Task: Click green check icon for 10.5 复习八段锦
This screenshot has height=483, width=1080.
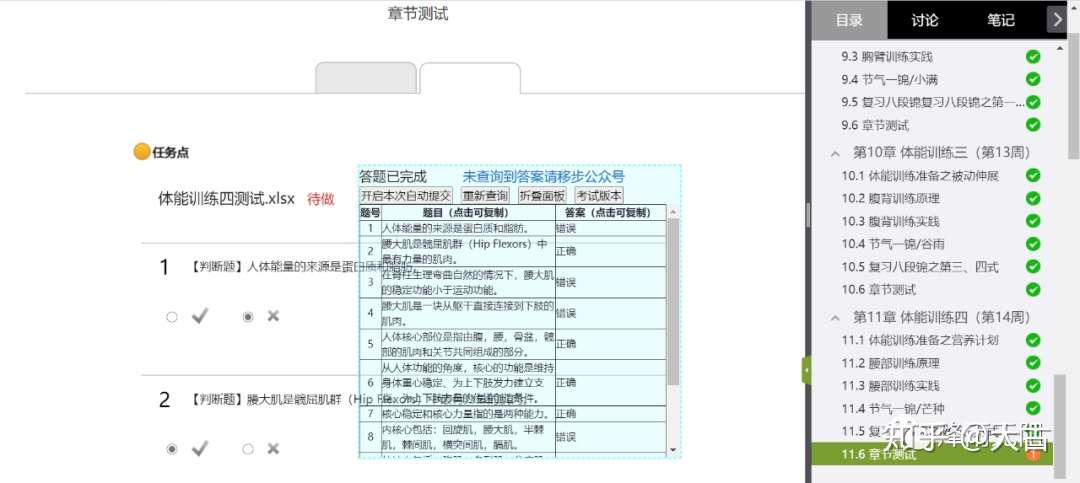Action: pyautogui.click(x=1032, y=267)
